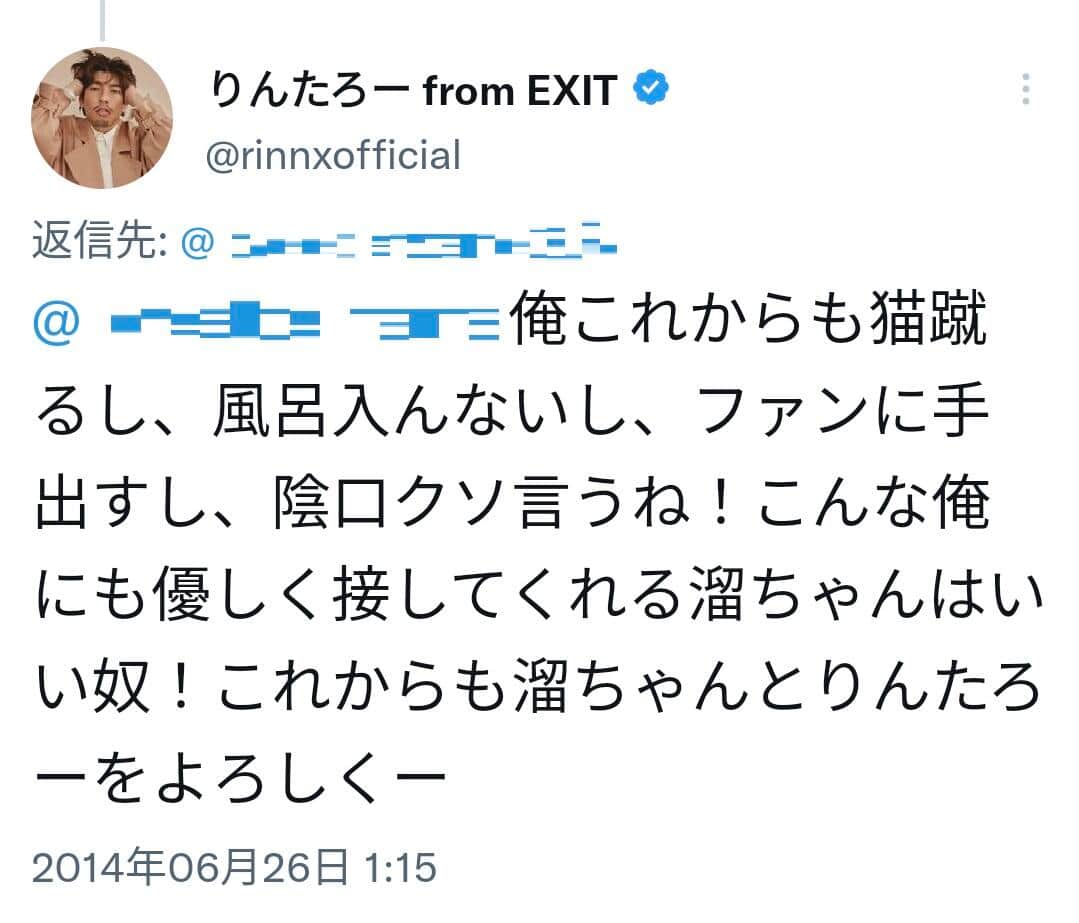Click the thread connector line above the avatar
1079x923 pixels.
click(102, 20)
